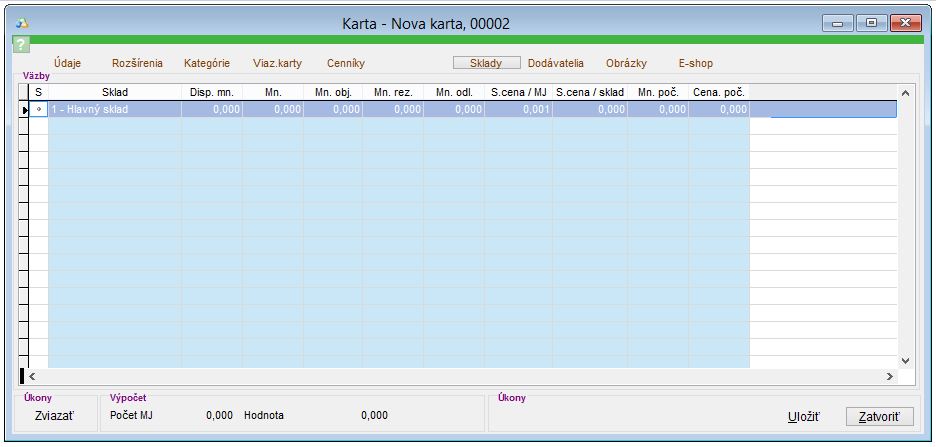Click the Sklad column header

coord(115,92)
